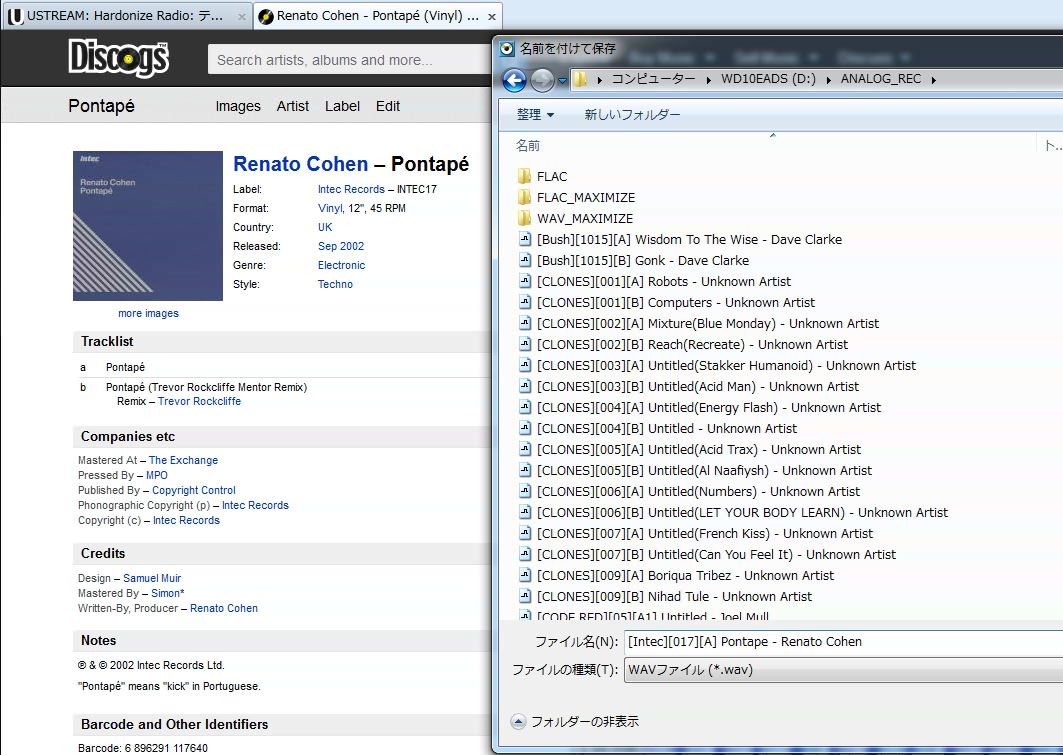The image size is (1063, 755).
Task: Open the 整理 dropdown menu
Action: pyautogui.click(x=535, y=115)
